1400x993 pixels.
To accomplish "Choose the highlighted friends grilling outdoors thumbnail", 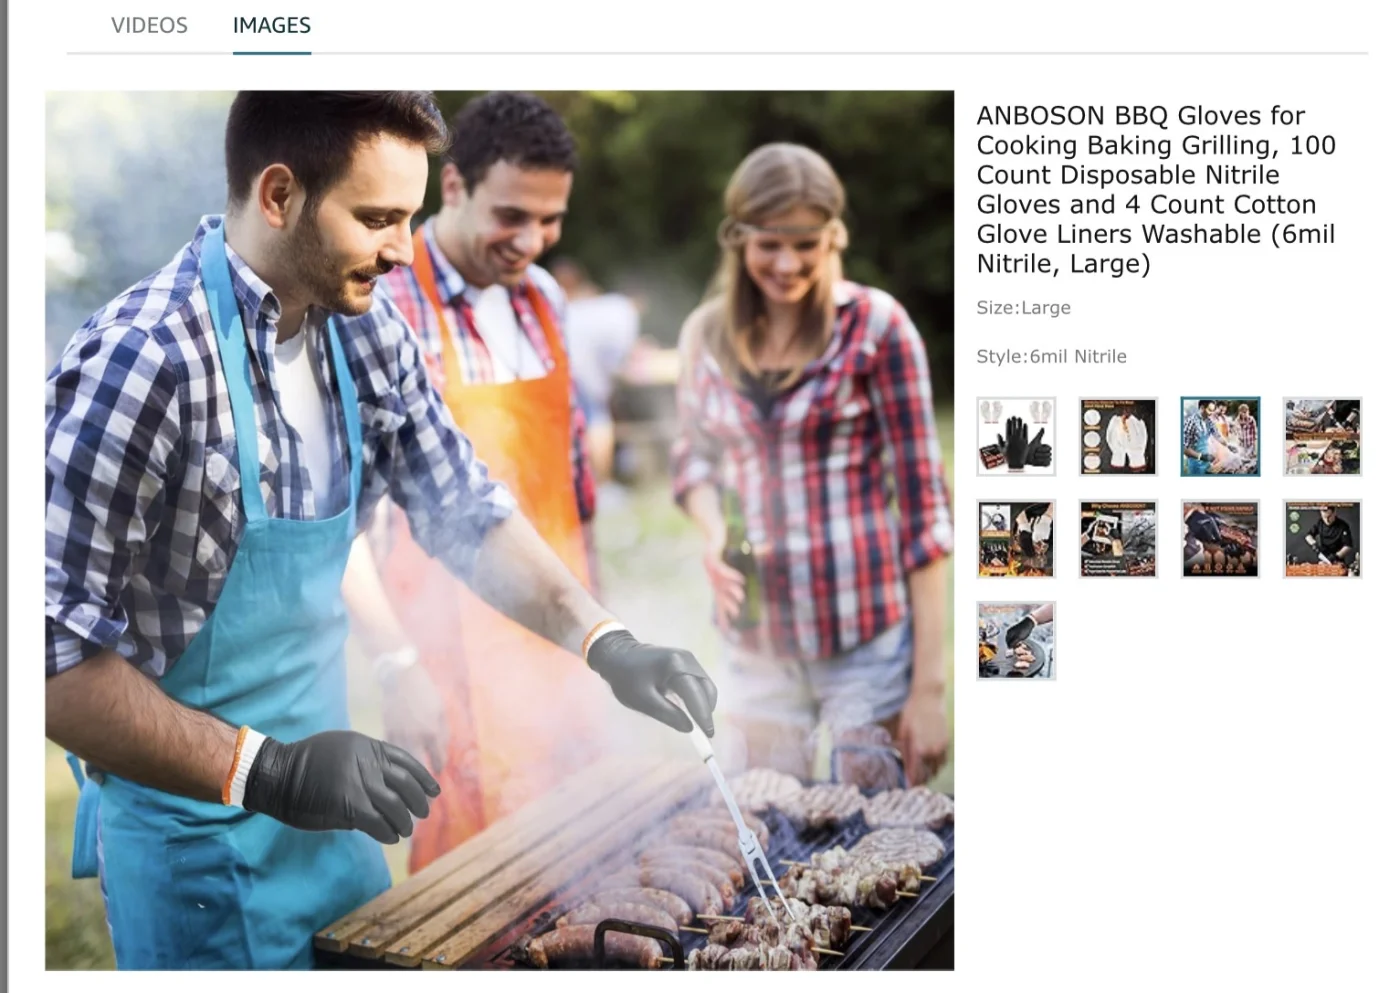I will 1220,436.
